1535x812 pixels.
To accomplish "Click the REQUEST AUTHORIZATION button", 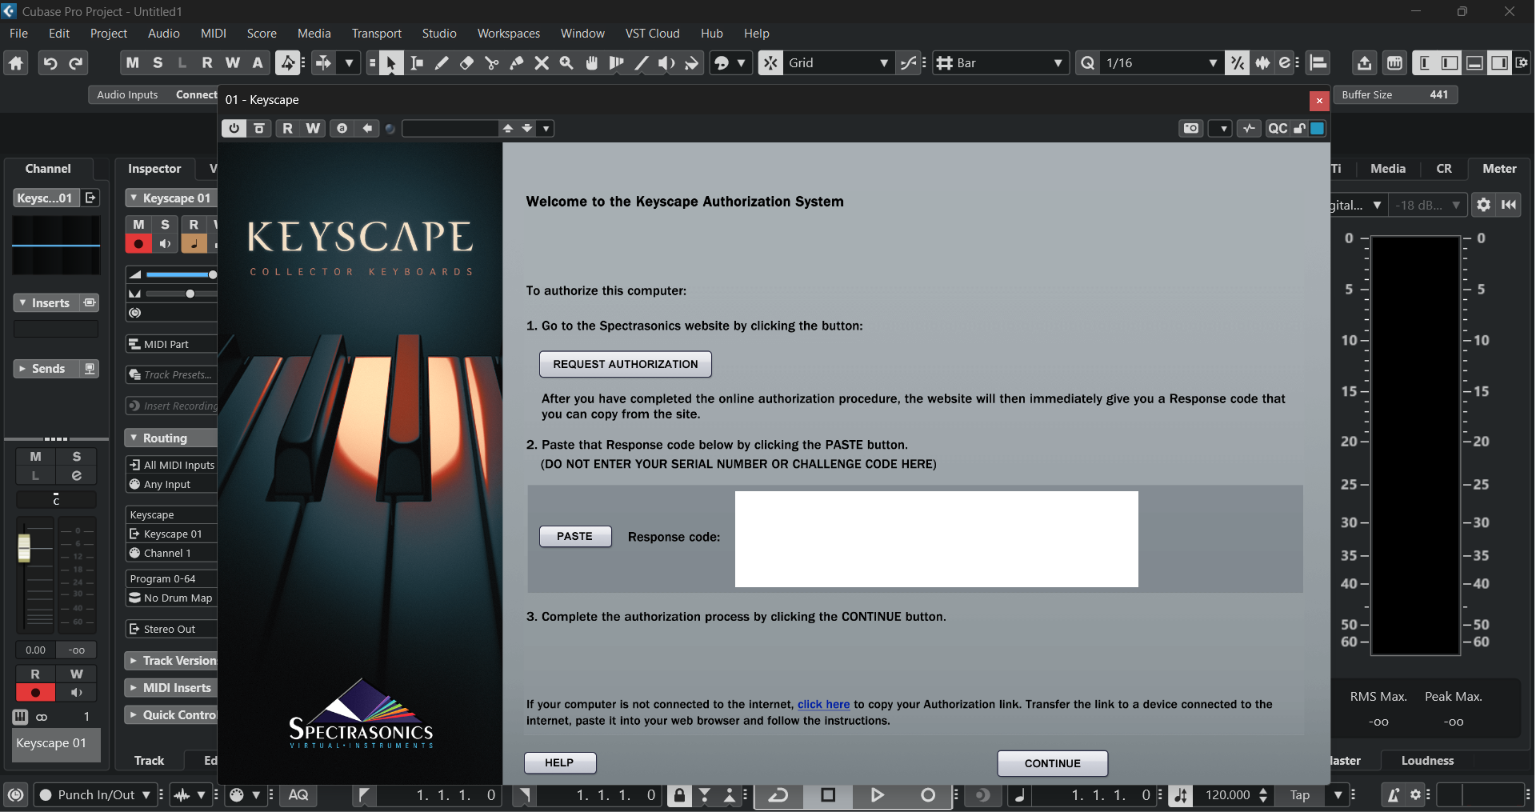I will 625,364.
